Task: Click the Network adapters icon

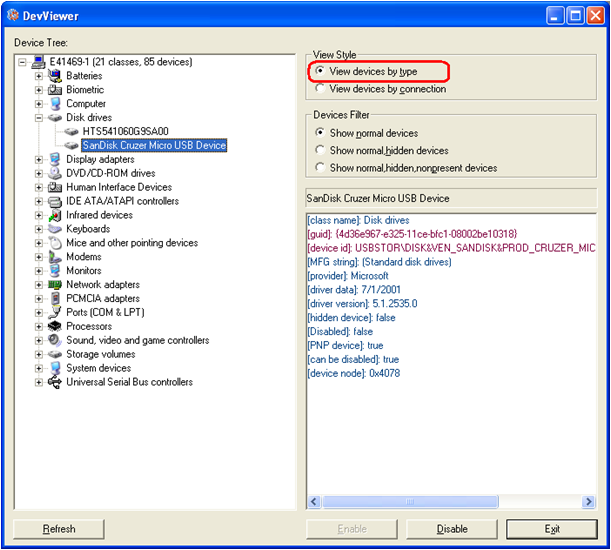Action: (x=55, y=285)
